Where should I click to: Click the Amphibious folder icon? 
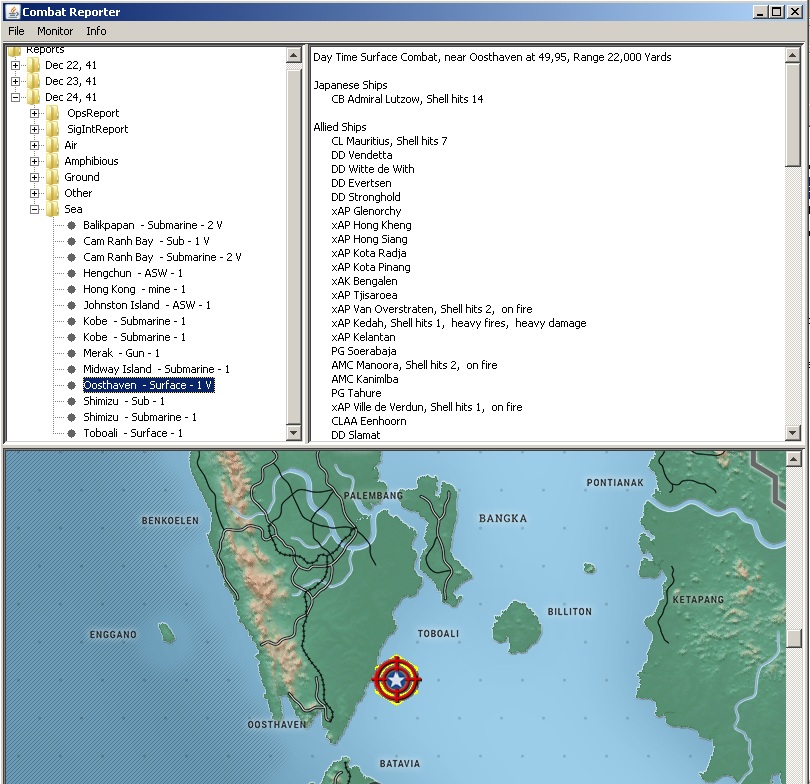click(x=53, y=161)
